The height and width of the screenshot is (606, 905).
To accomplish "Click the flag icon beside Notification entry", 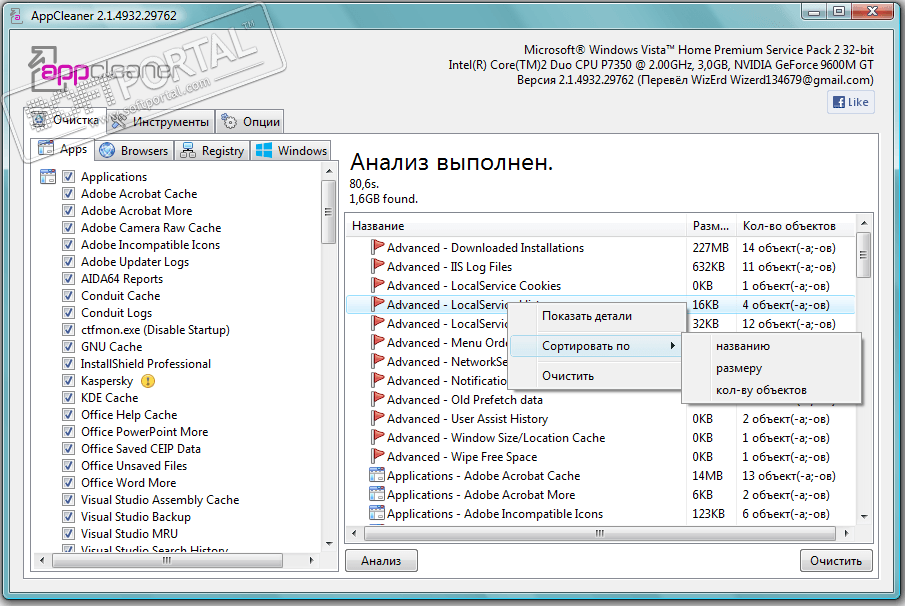I will 377,380.
